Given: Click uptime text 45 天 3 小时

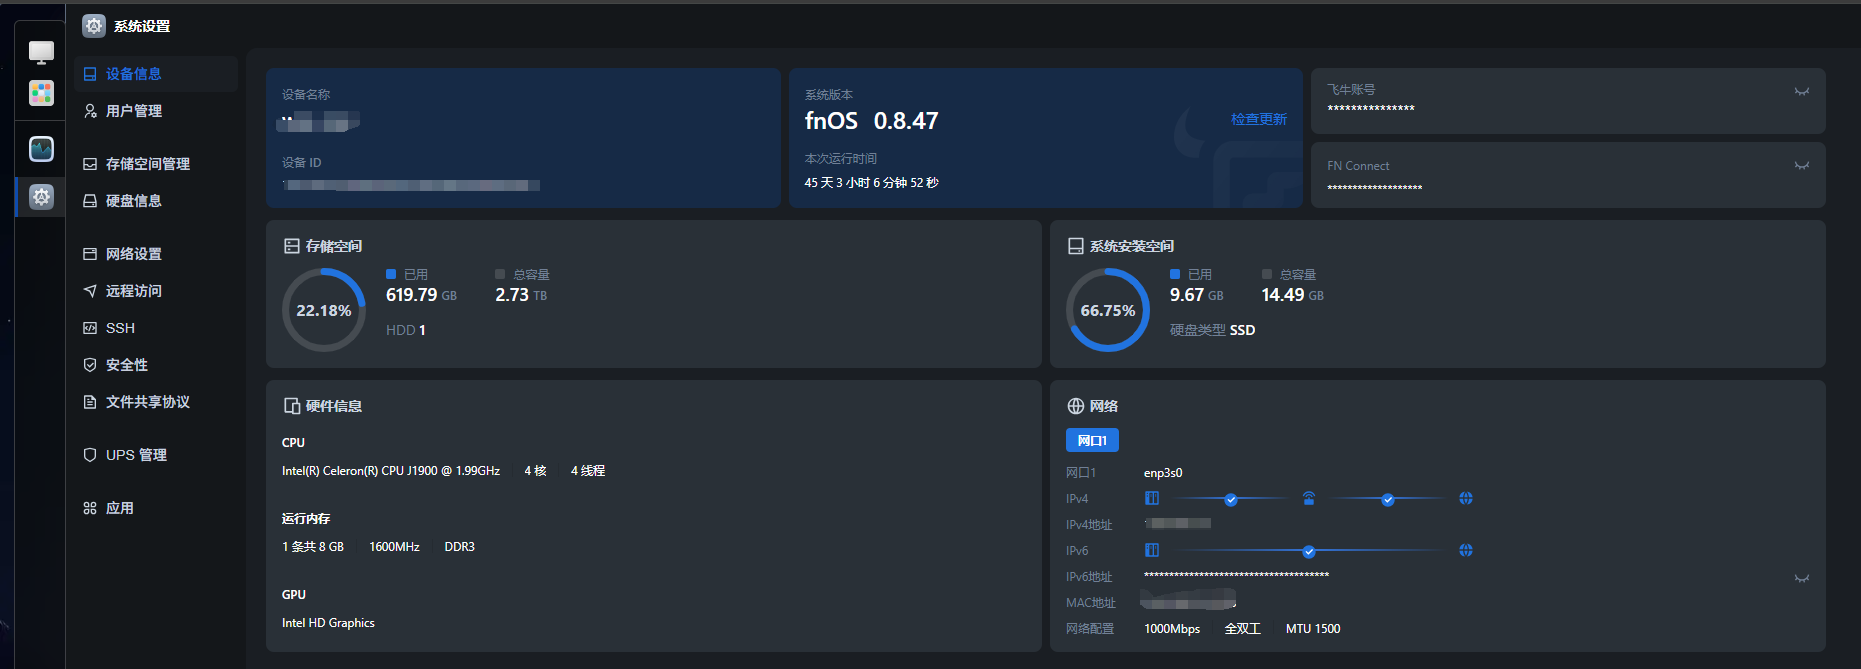Looking at the screenshot, I should click(871, 183).
